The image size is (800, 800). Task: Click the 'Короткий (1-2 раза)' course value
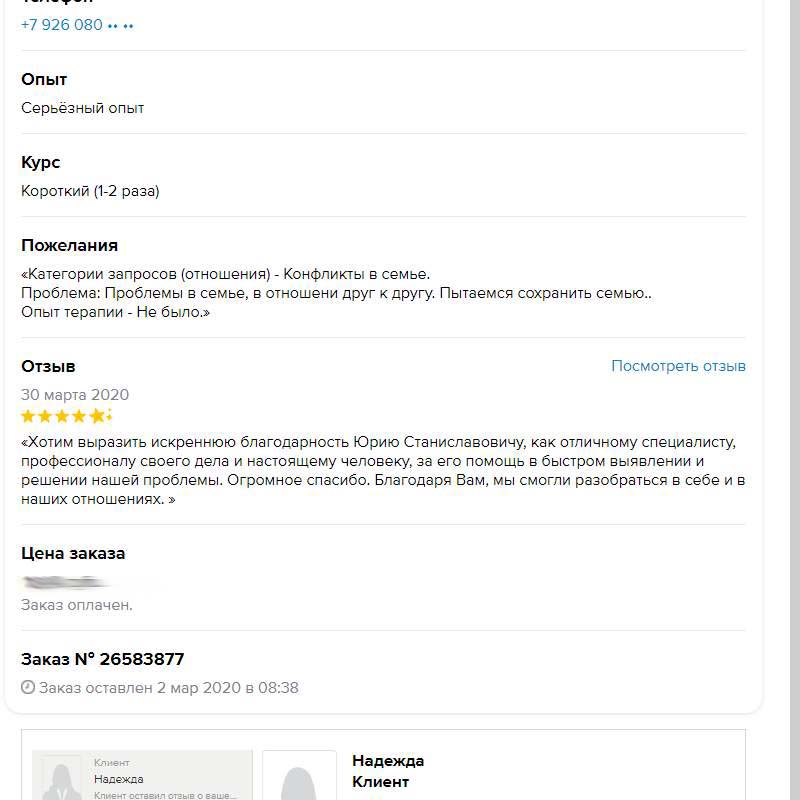[x=90, y=191]
